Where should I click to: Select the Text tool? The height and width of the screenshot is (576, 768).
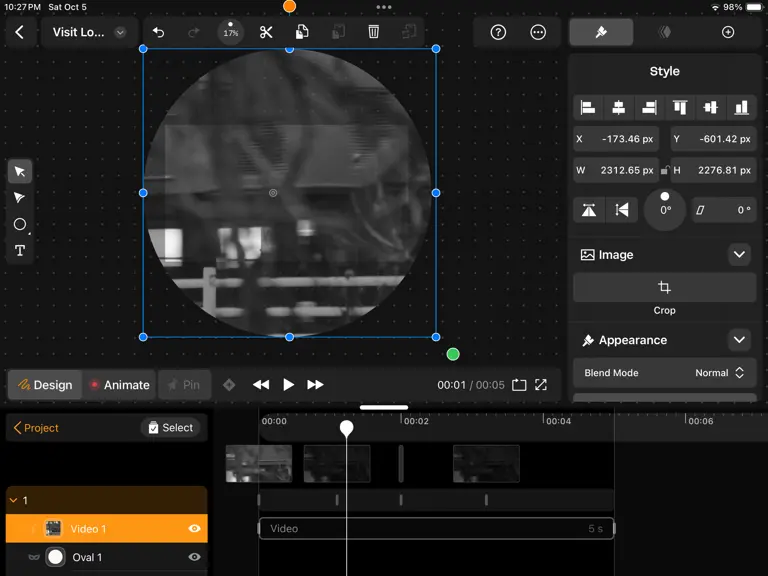[x=20, y=251]
